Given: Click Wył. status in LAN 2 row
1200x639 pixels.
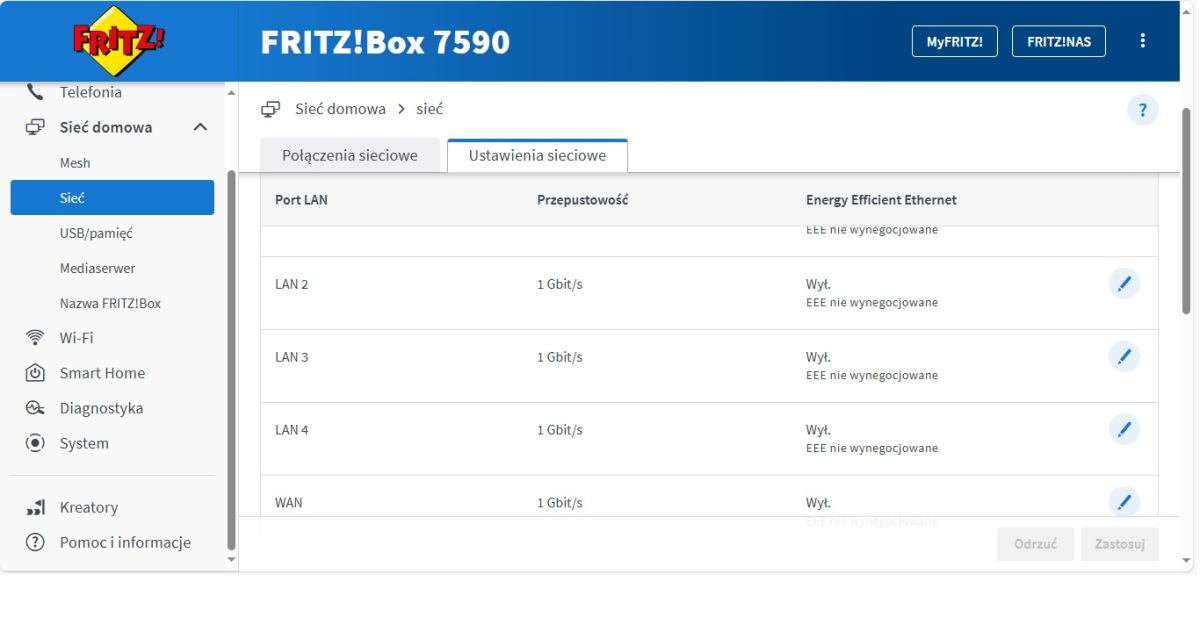Looking at the screenshot, I should point(818,284).
